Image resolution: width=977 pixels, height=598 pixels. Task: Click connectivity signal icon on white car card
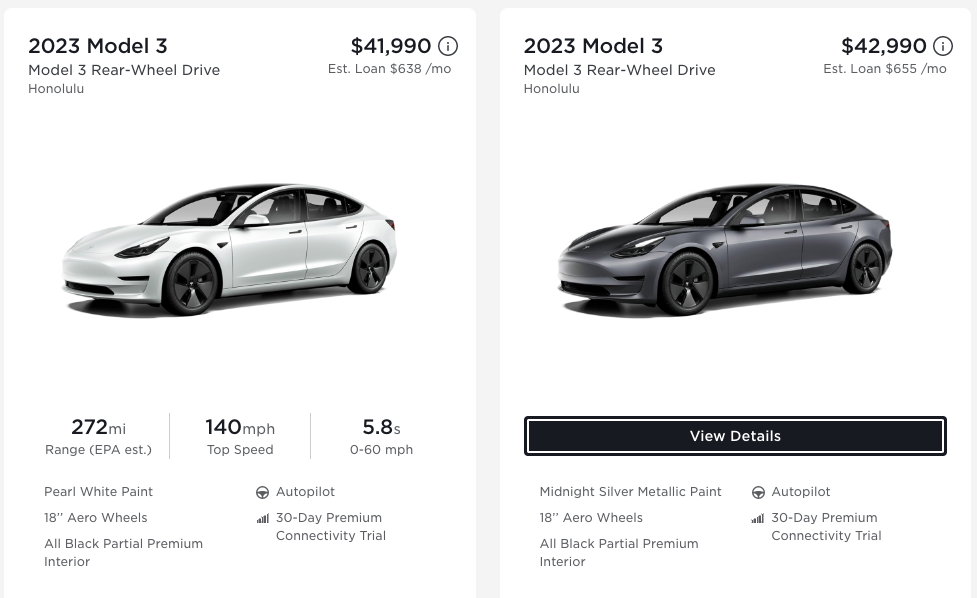(263, 518)
